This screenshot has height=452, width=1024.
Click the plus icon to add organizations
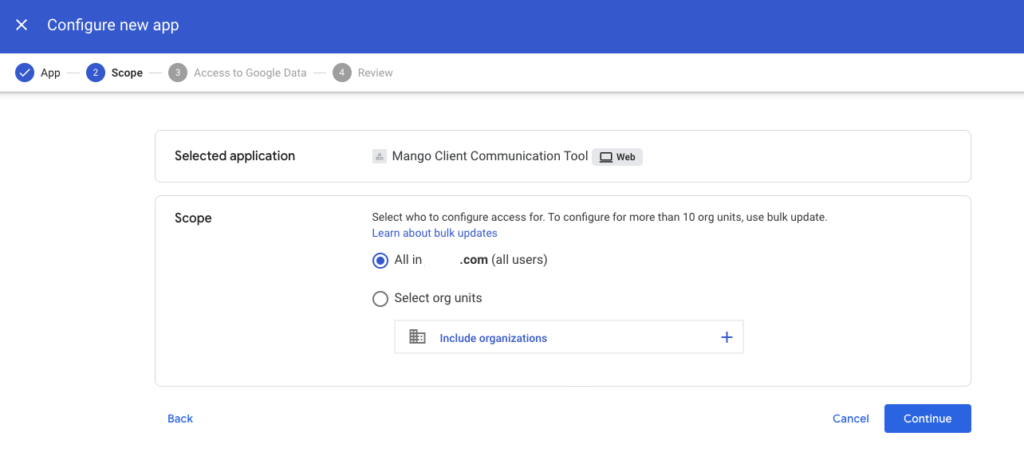[726, 337]
